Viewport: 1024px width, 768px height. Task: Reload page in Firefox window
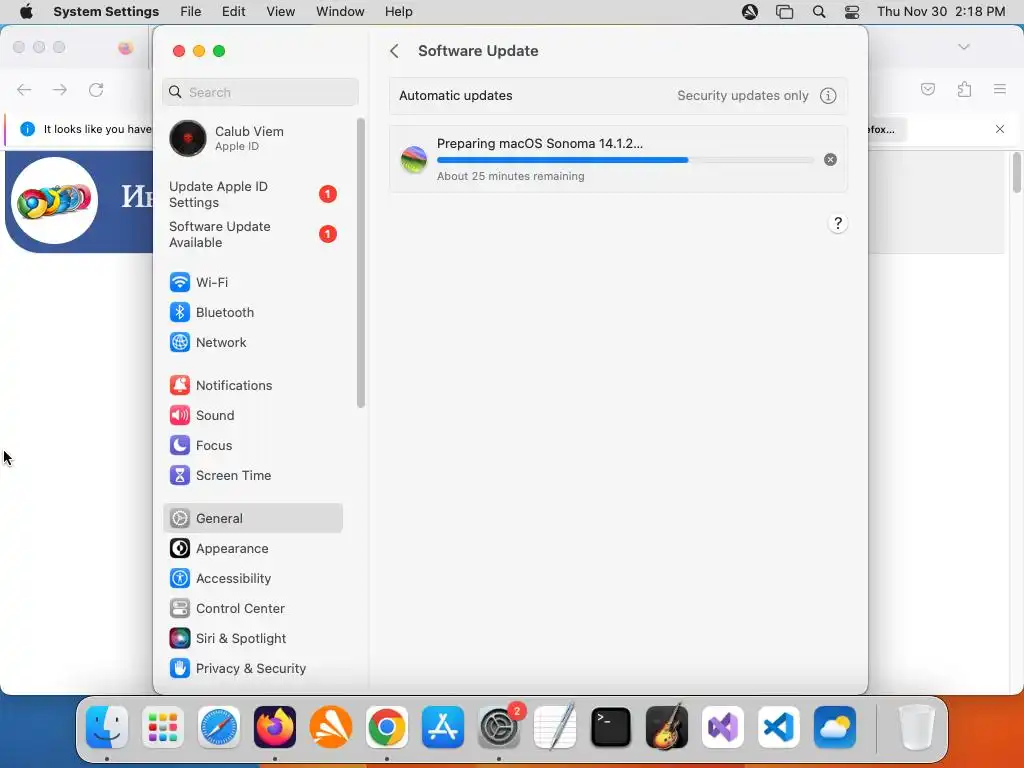click(x=96, y=90)
